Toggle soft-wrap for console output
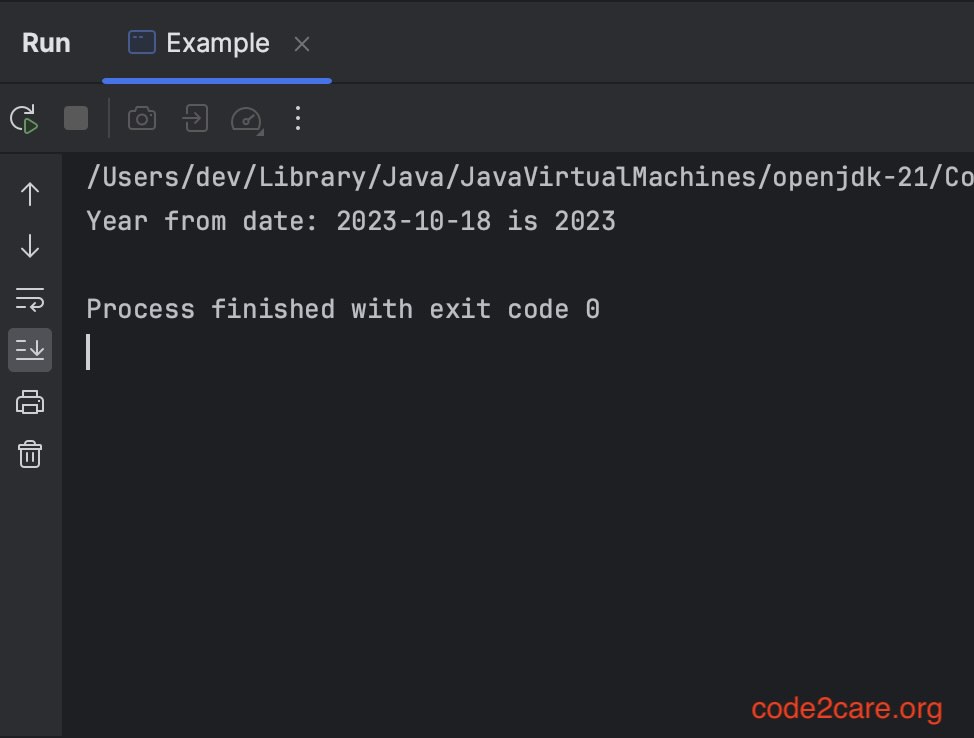 pyautogui.click(x=29, y=297)
